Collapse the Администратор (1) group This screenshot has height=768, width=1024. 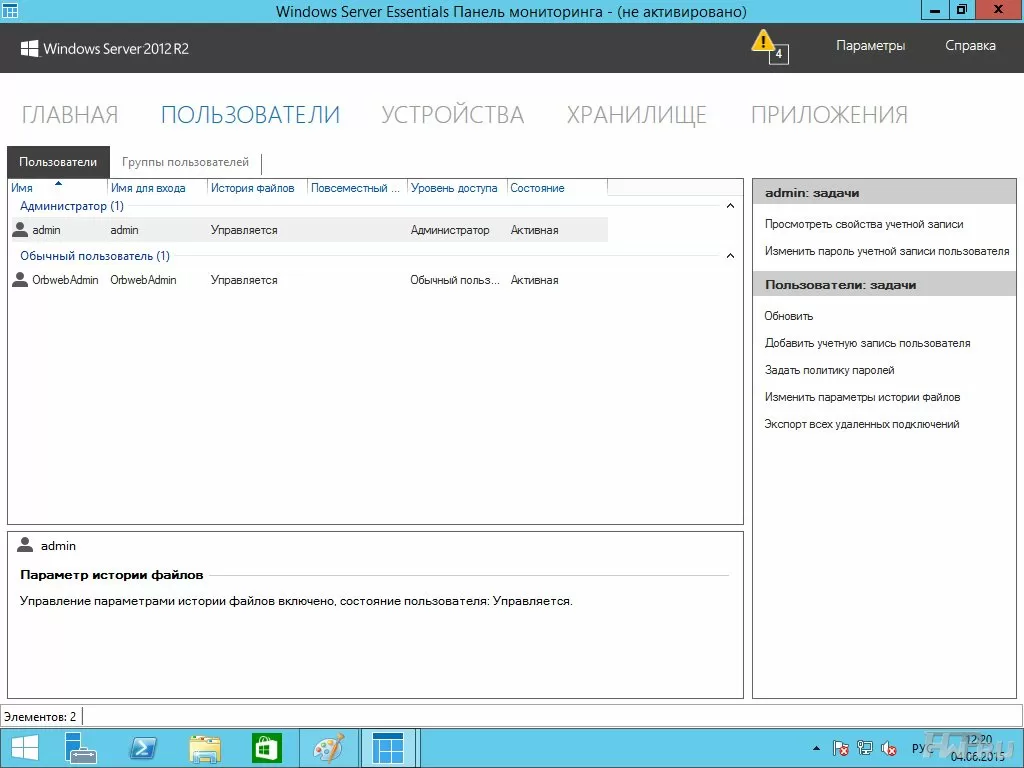click(729, 206)
